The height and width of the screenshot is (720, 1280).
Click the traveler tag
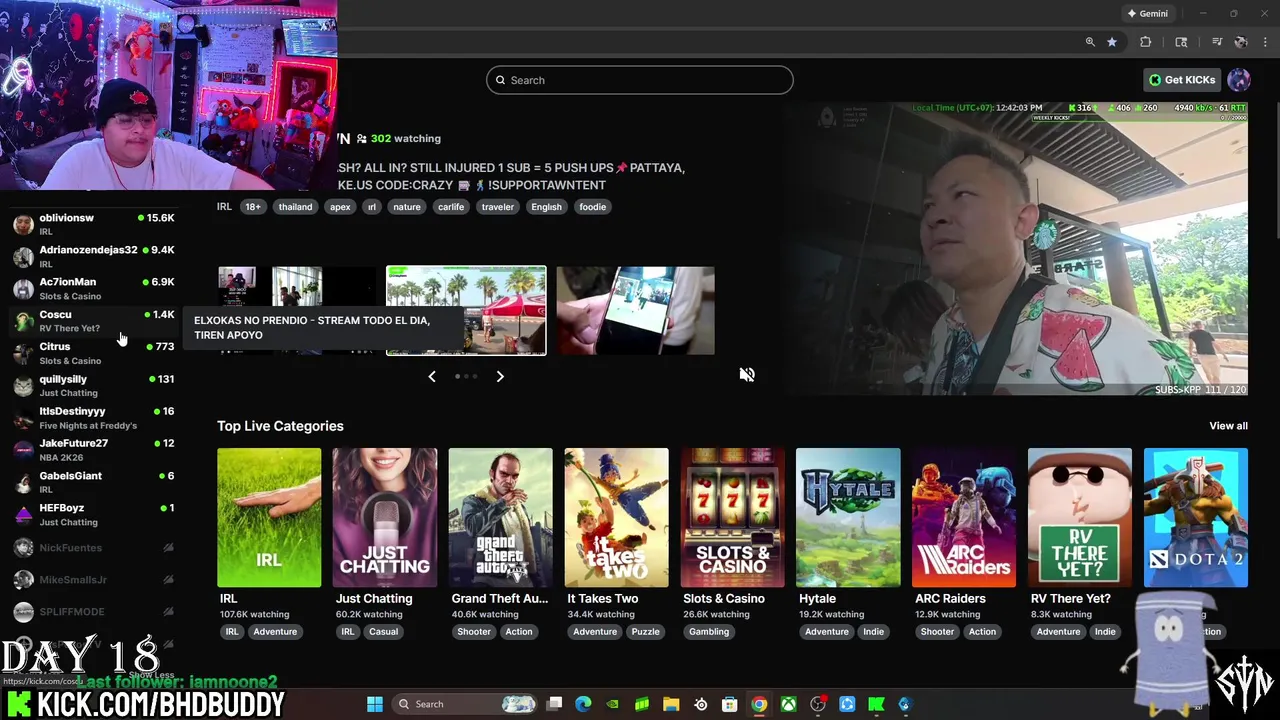tap(498, 207)
